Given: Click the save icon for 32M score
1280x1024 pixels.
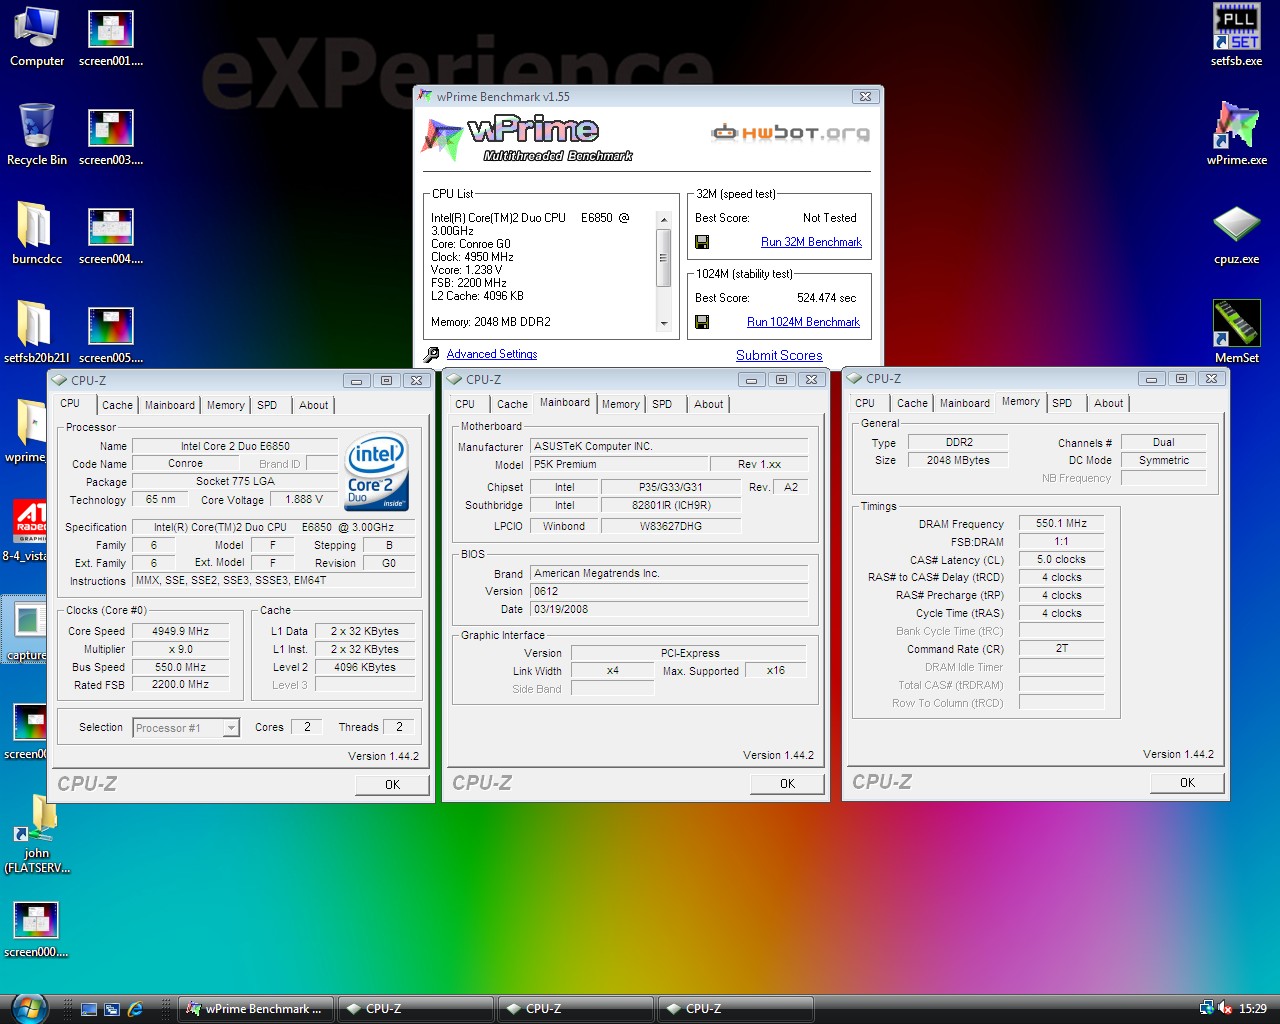Looking at the screenshot, I should [702, 242].
